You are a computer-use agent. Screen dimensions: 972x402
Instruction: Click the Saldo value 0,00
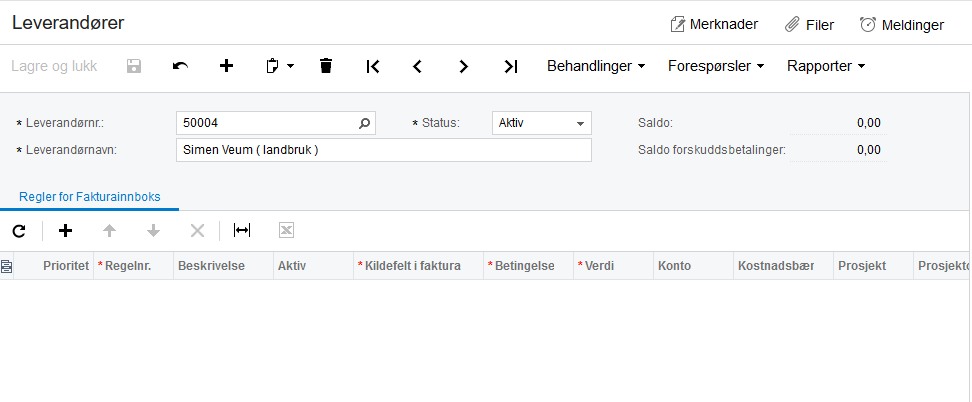[868, 123]
